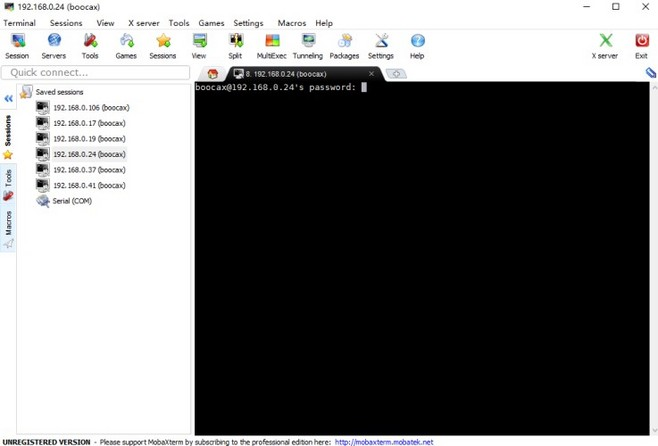Click the Serial (COM) plug icon
The width and height of the screenshot is (658, 446).
tap(43, 201)
